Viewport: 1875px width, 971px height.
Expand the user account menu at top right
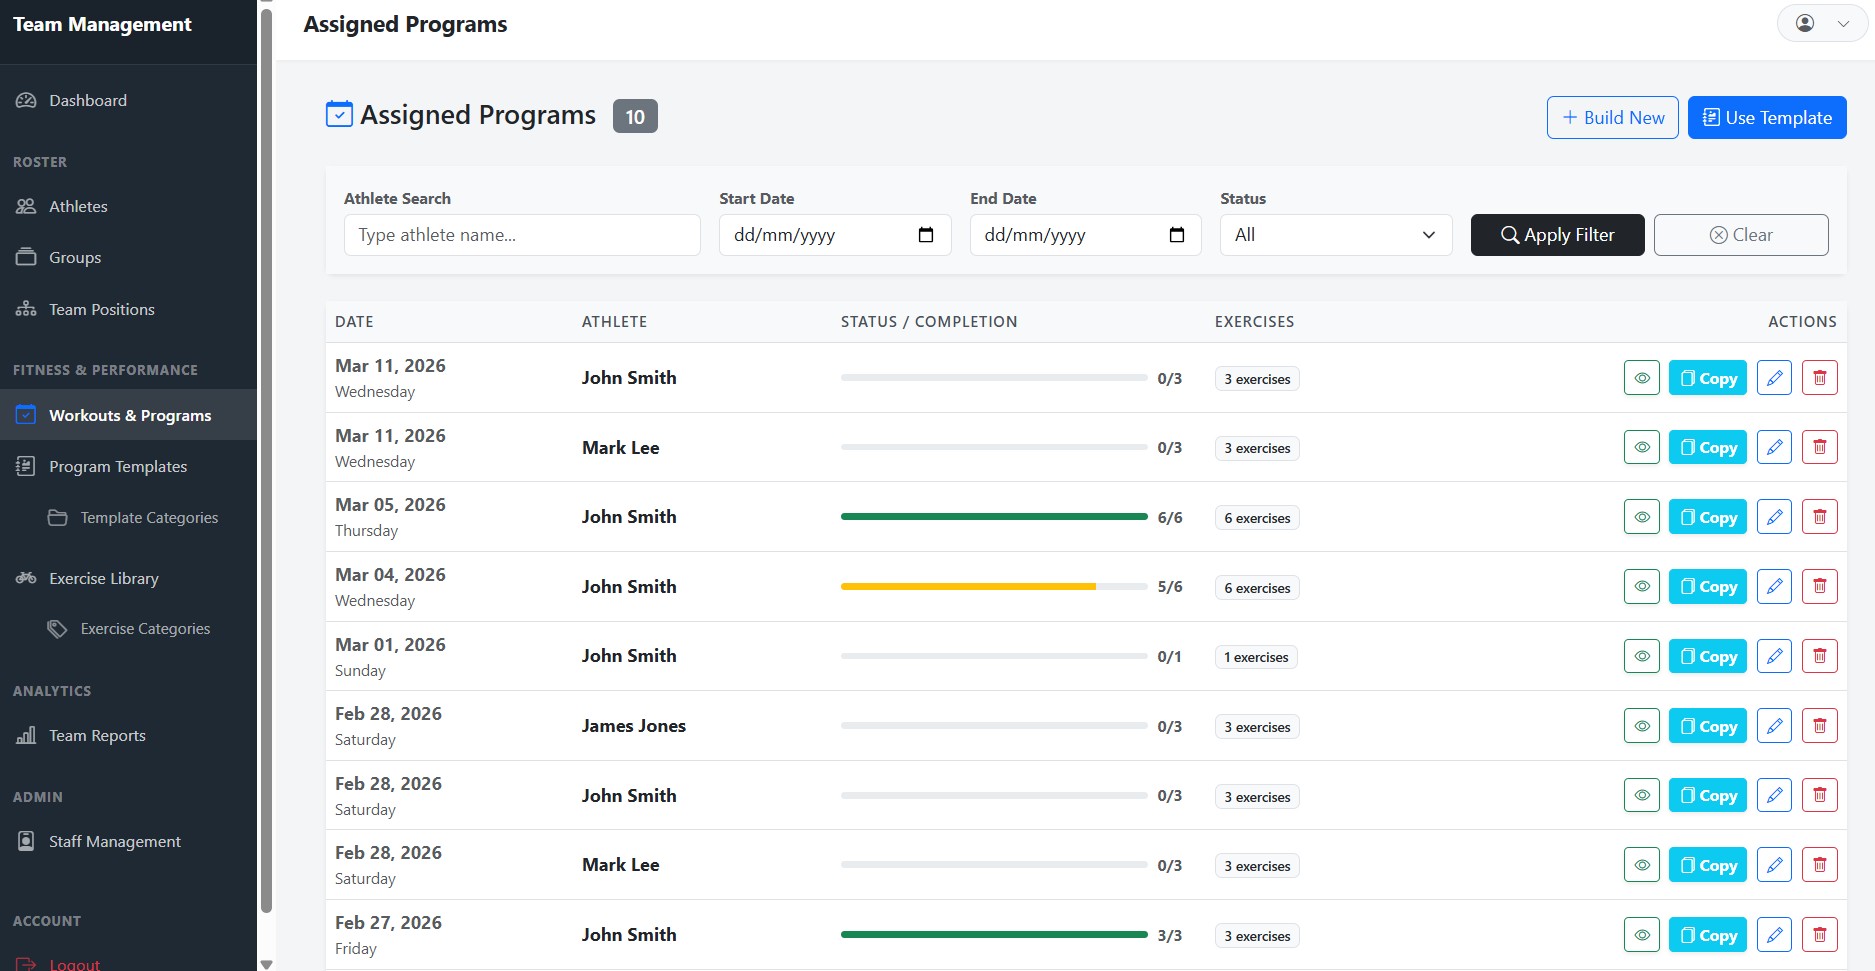point(1822,23)
